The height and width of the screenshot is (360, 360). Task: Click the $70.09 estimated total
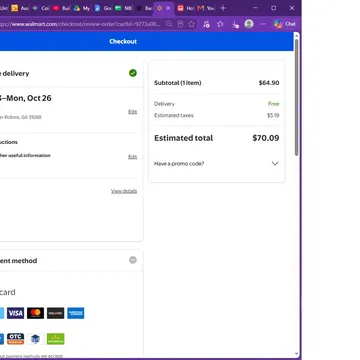[x=266, y=138]
